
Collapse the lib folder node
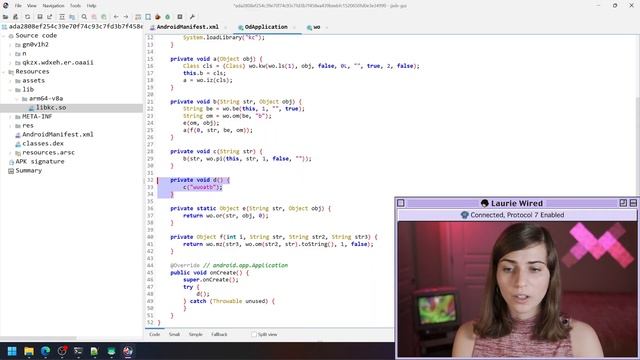[11, 90]
